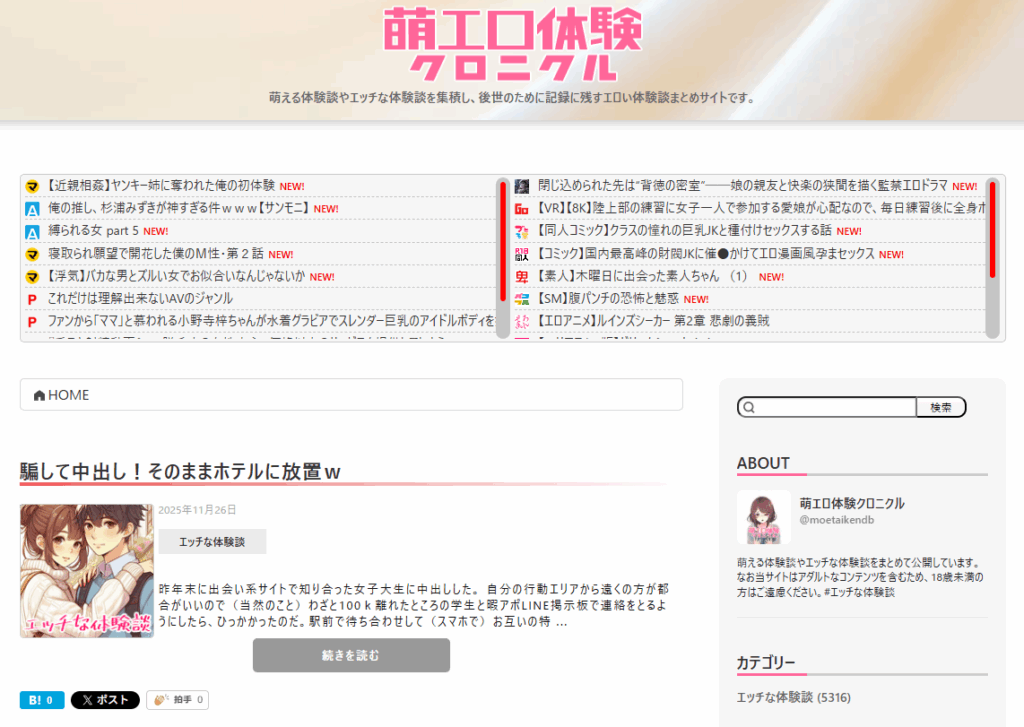Image resolution: width=1024 pixels, height=727 pixels.
Task: Click the home icon on the HOME breadcrumb
Action: point(39,394)
